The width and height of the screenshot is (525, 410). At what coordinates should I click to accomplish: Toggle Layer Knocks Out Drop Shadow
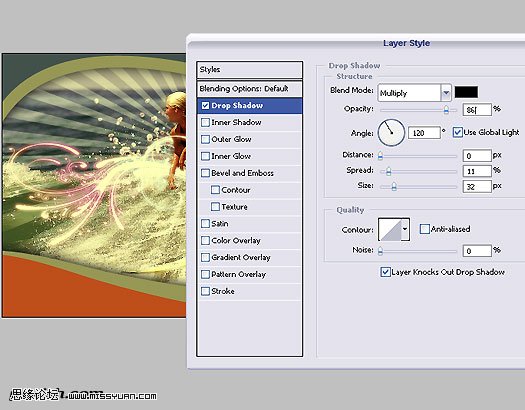point(385,272)
